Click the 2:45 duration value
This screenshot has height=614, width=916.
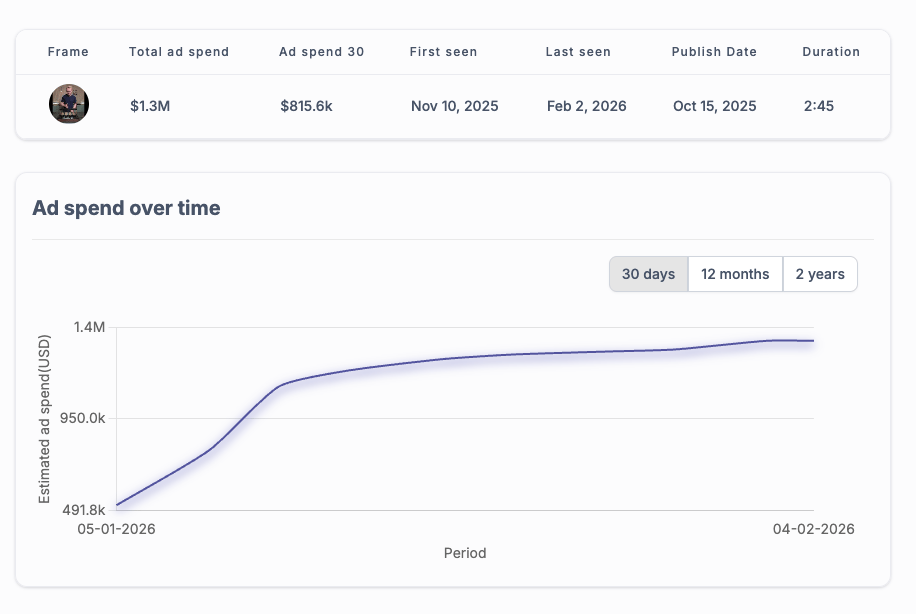(819, 106)
